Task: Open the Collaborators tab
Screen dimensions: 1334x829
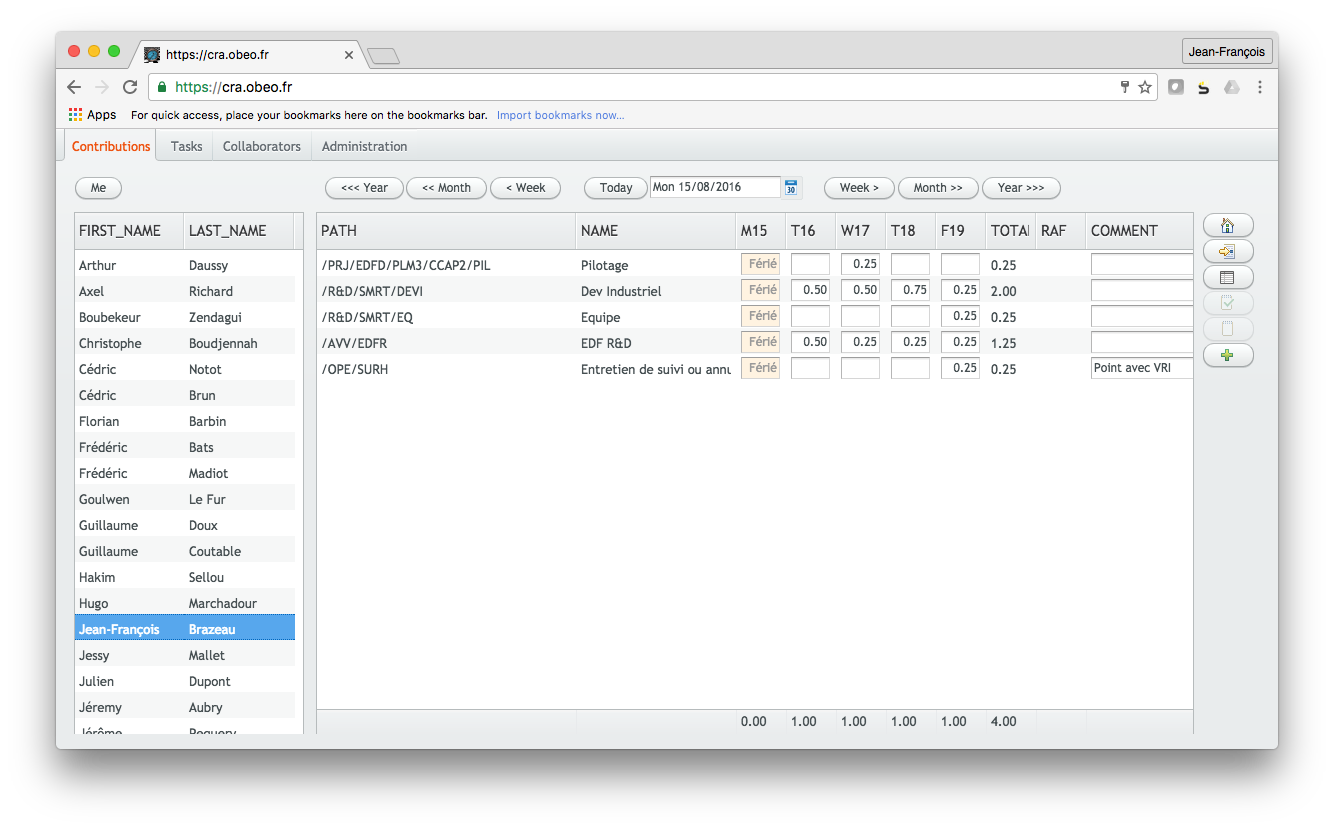Action: tap(262, 146)
